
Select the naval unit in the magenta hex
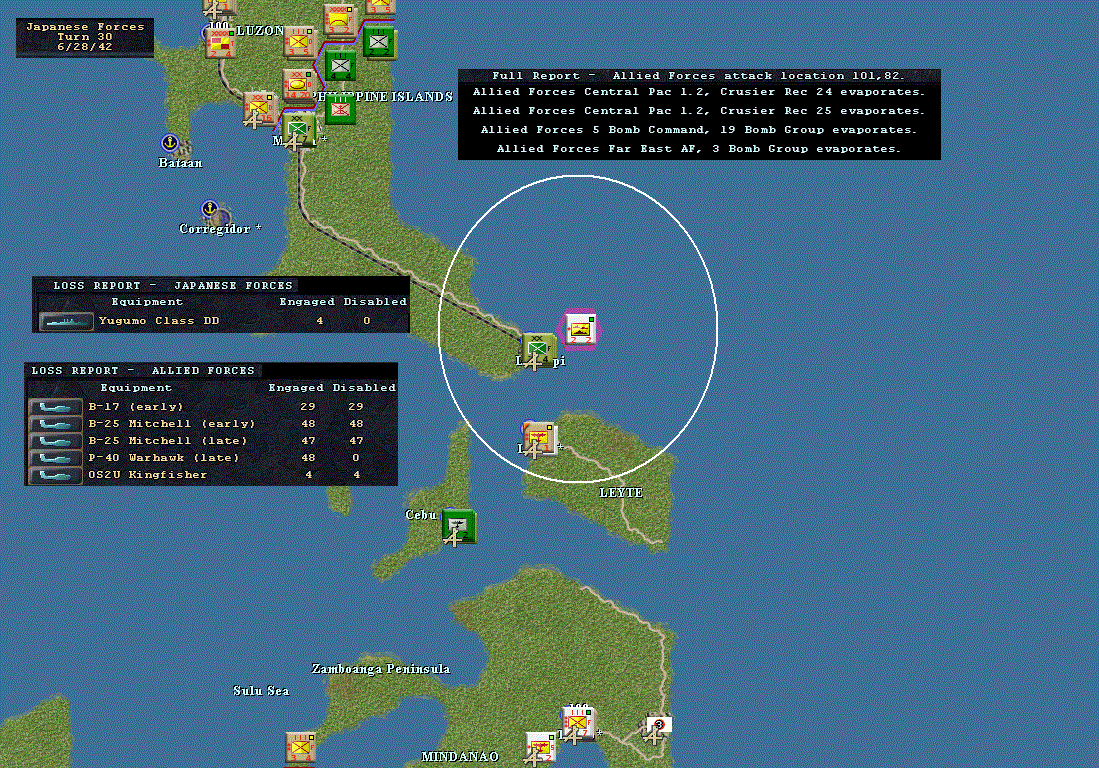[x=580, y=329]
